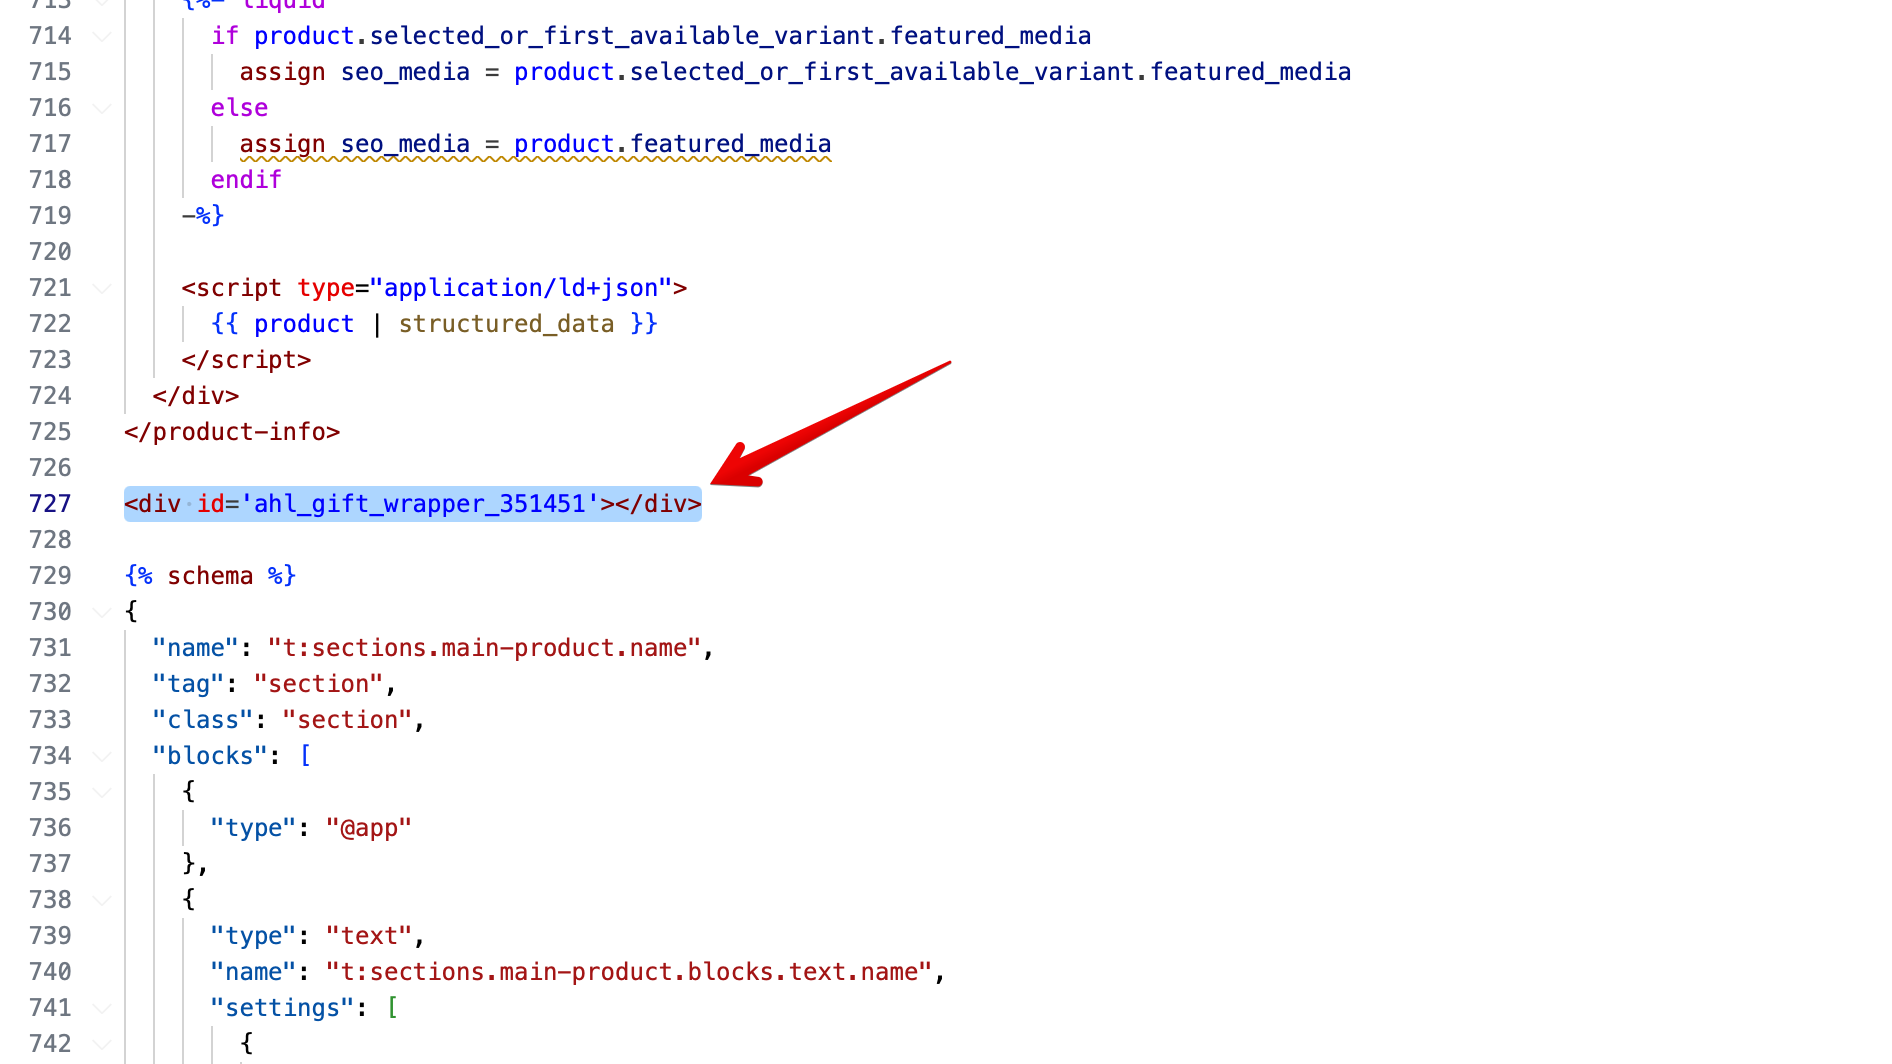
Task: Click the application/ld+json type value
Action: point(521,288)
